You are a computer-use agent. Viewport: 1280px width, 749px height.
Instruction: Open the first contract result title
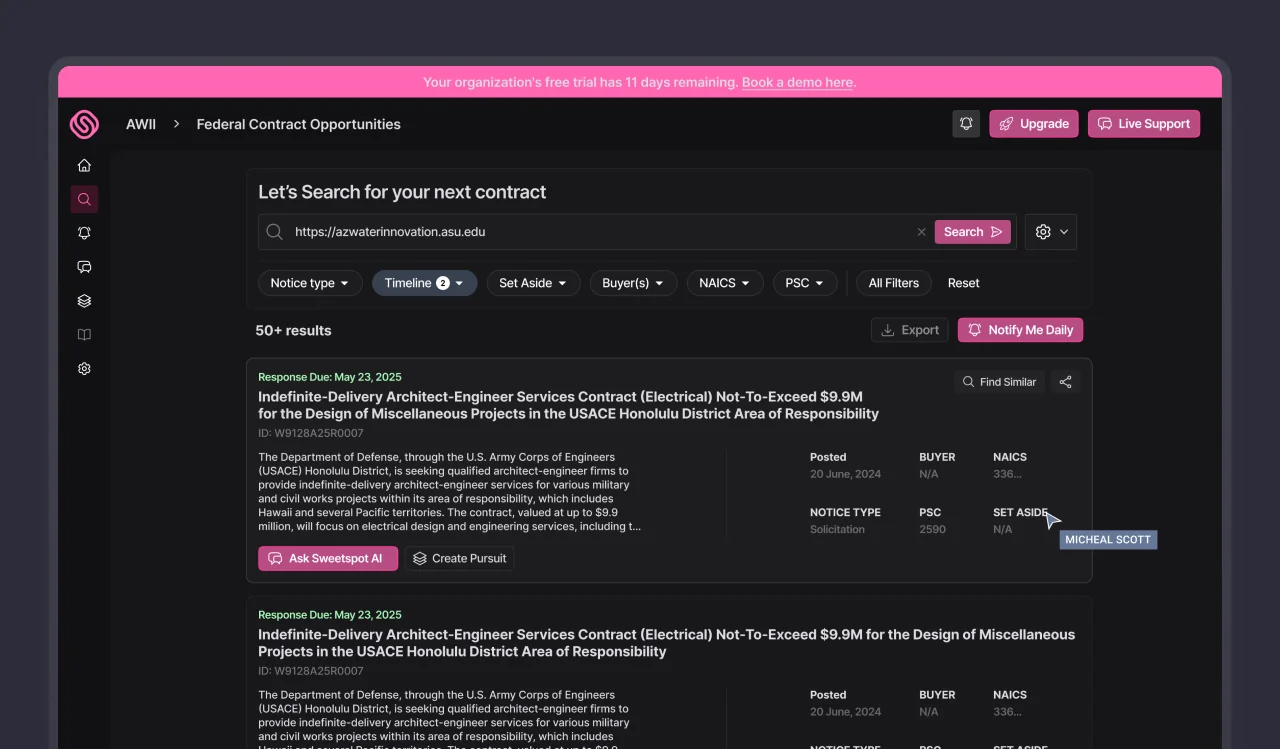(x=568, y=405)
